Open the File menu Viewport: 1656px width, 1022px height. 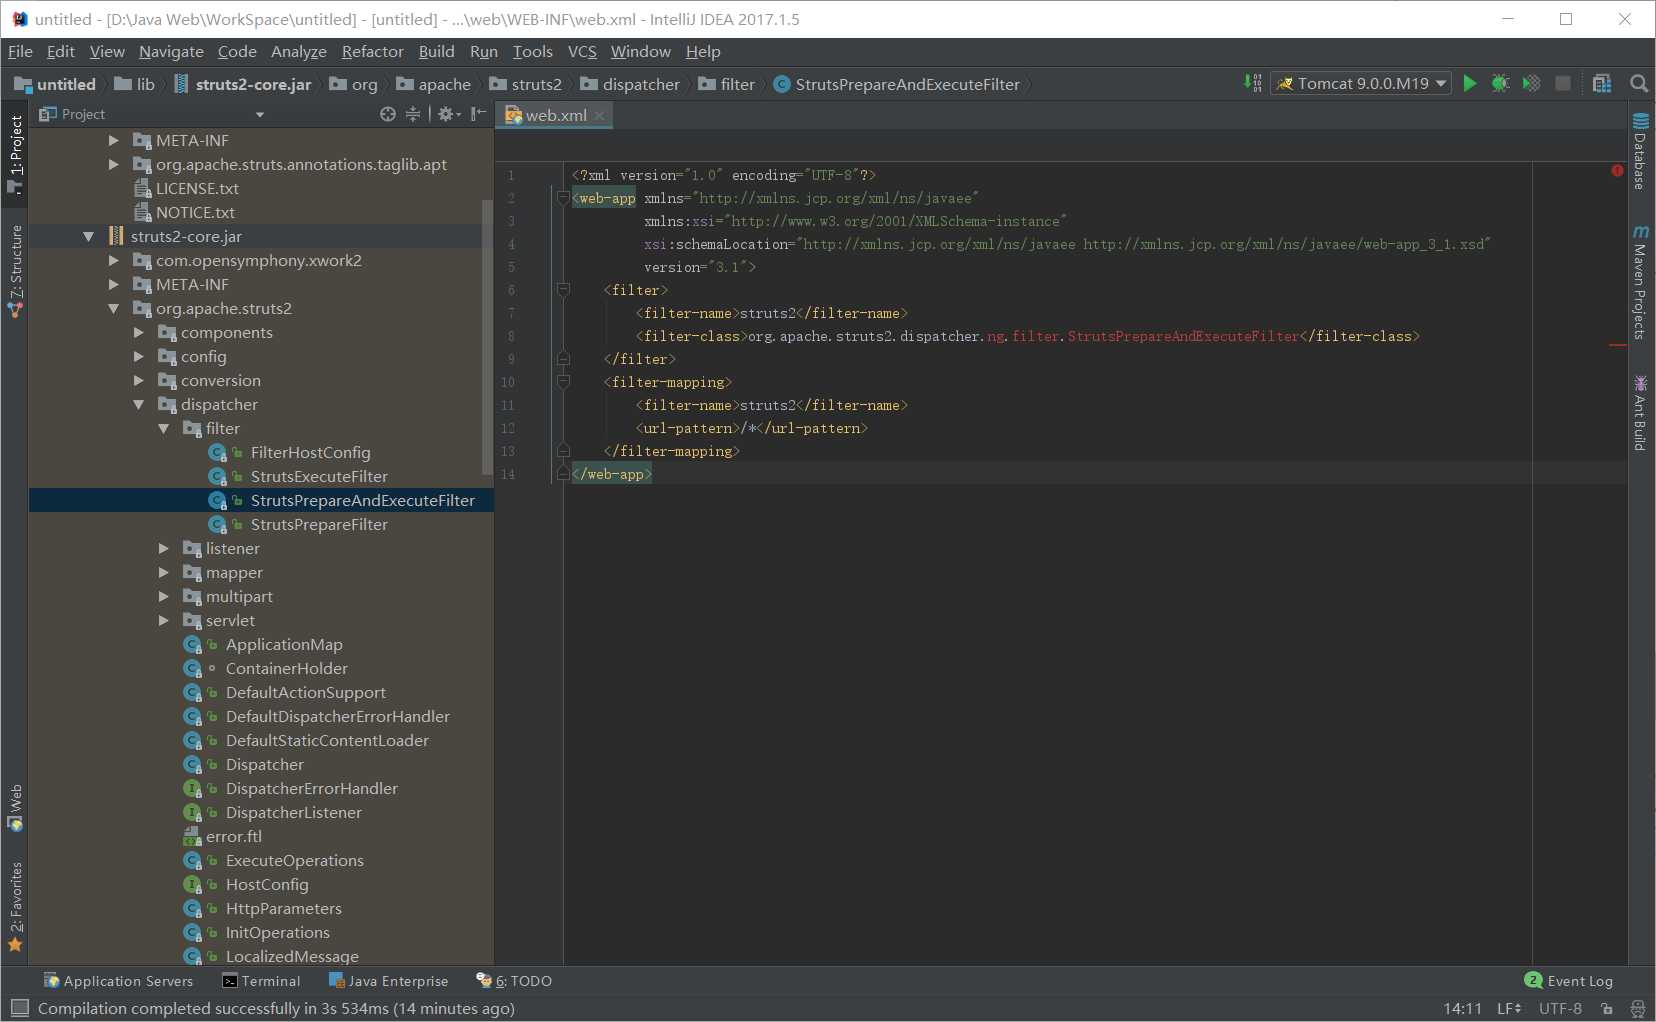(x=20, y=51)
